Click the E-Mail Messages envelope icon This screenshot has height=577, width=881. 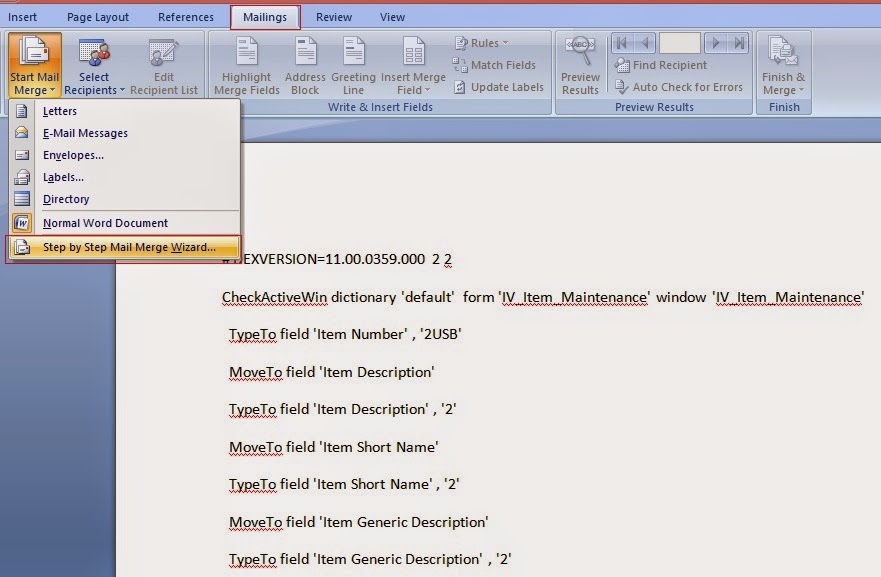coord(22,133)
